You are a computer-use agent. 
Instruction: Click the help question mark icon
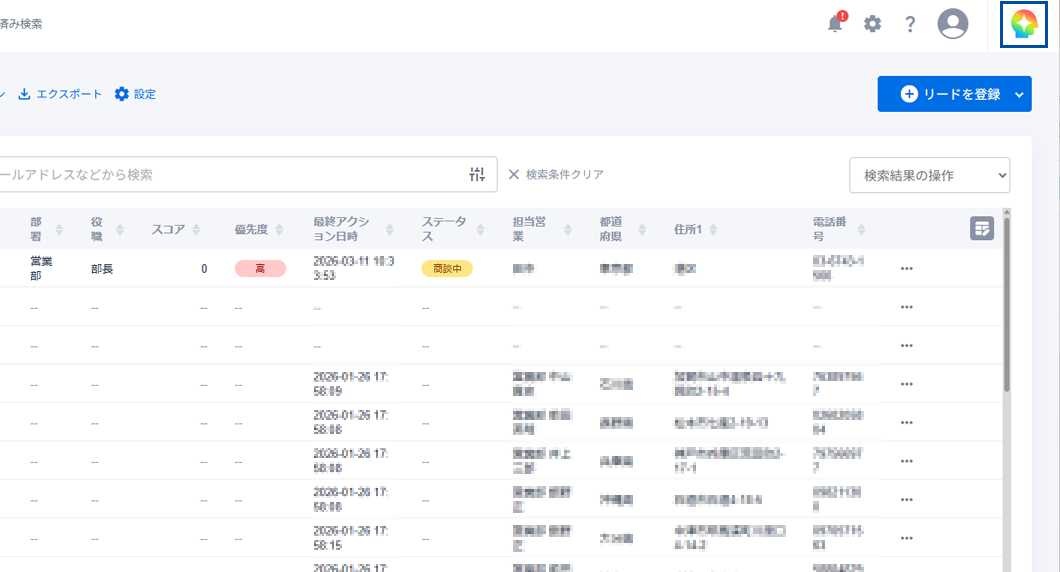[x=910, y=24]
